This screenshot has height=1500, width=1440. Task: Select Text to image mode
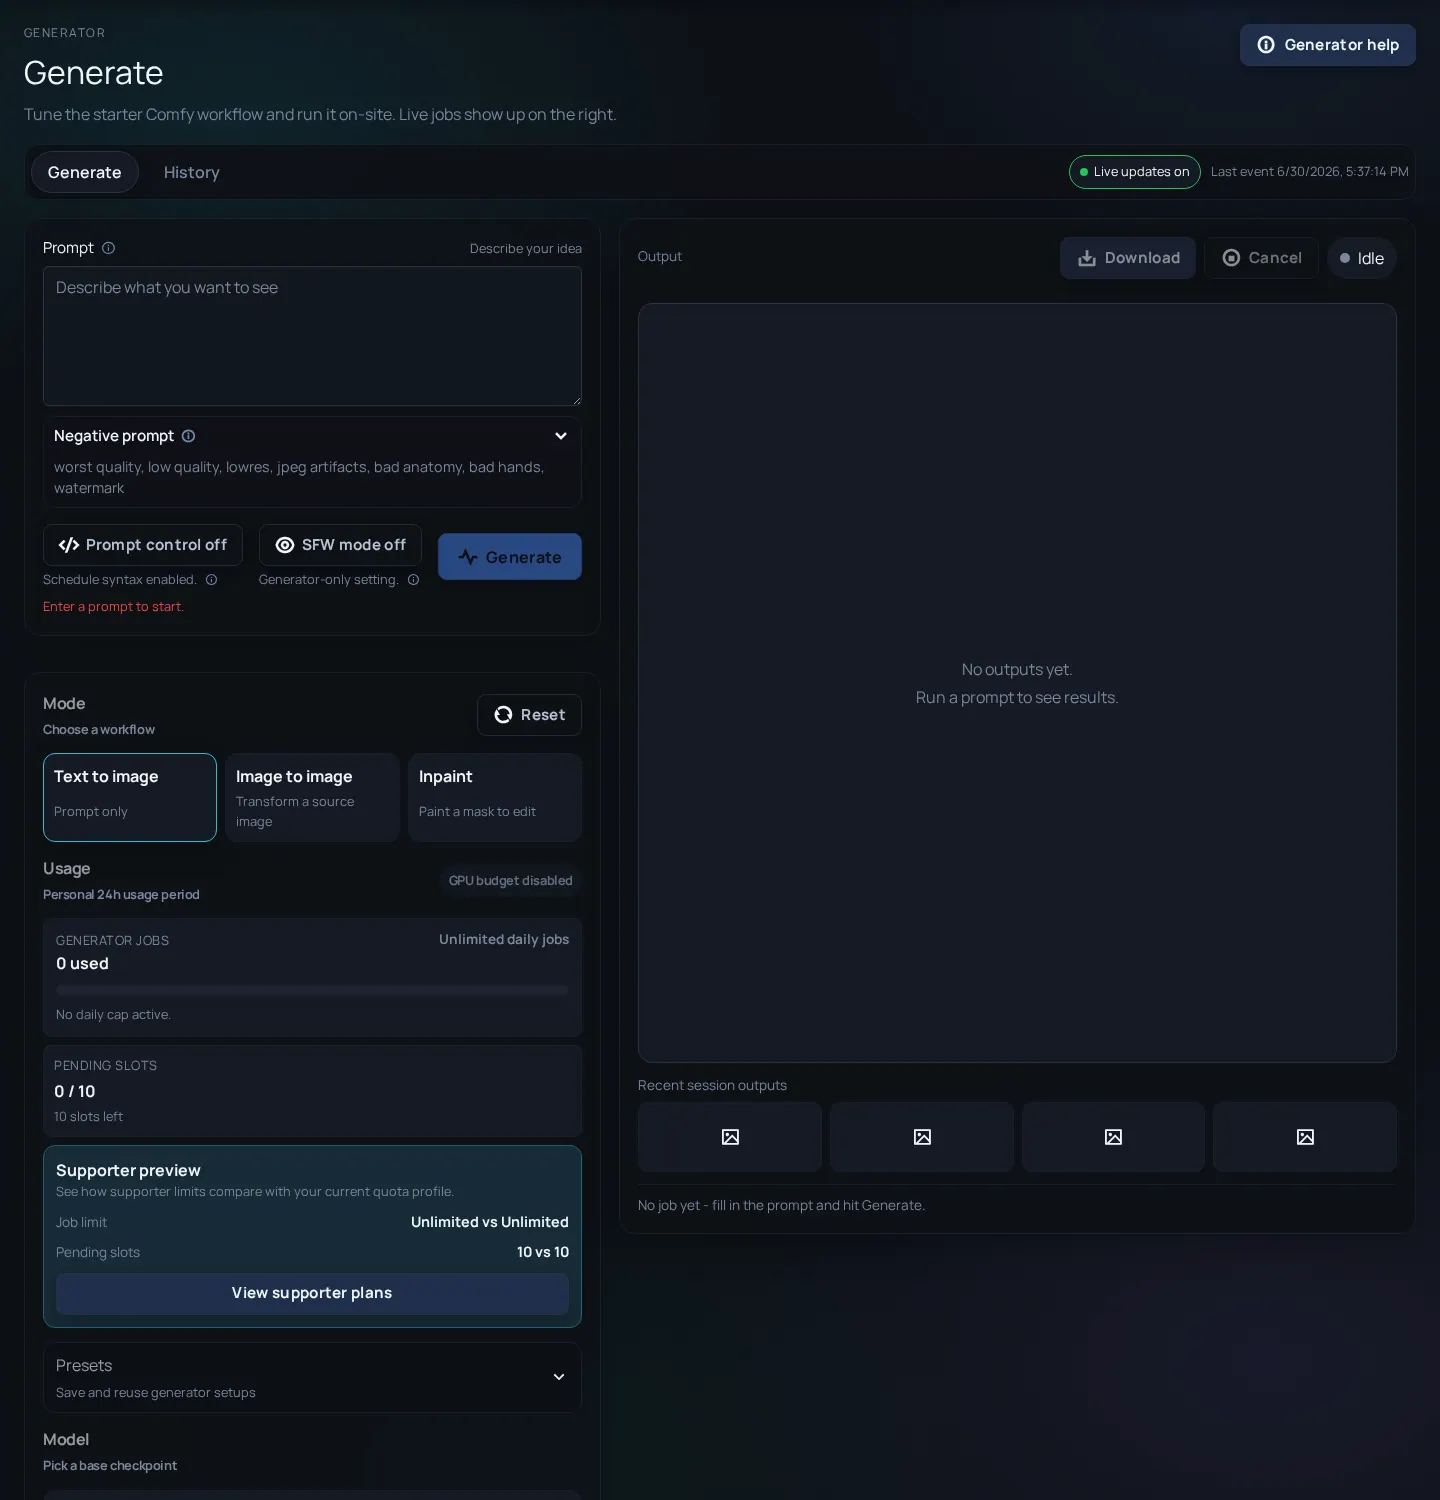[x=130, y=797]
